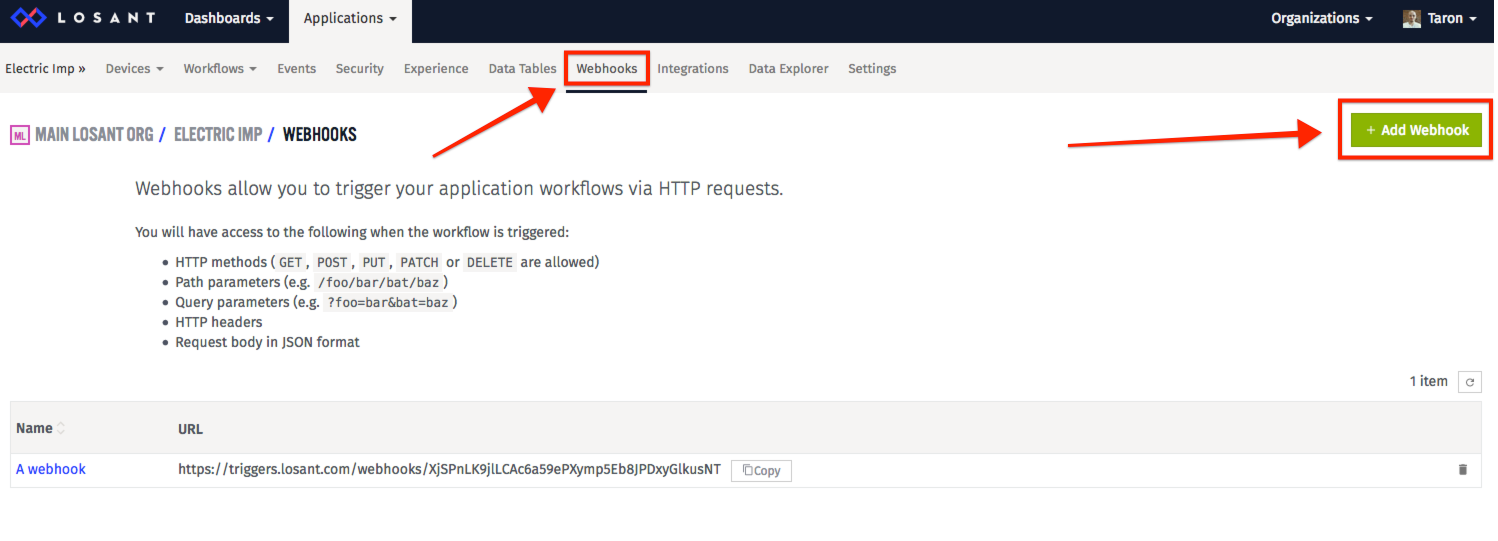The image size is (1498, 541).
Task: Click the WEBHOOKS breadcrumb title
Action: point(320,134)
